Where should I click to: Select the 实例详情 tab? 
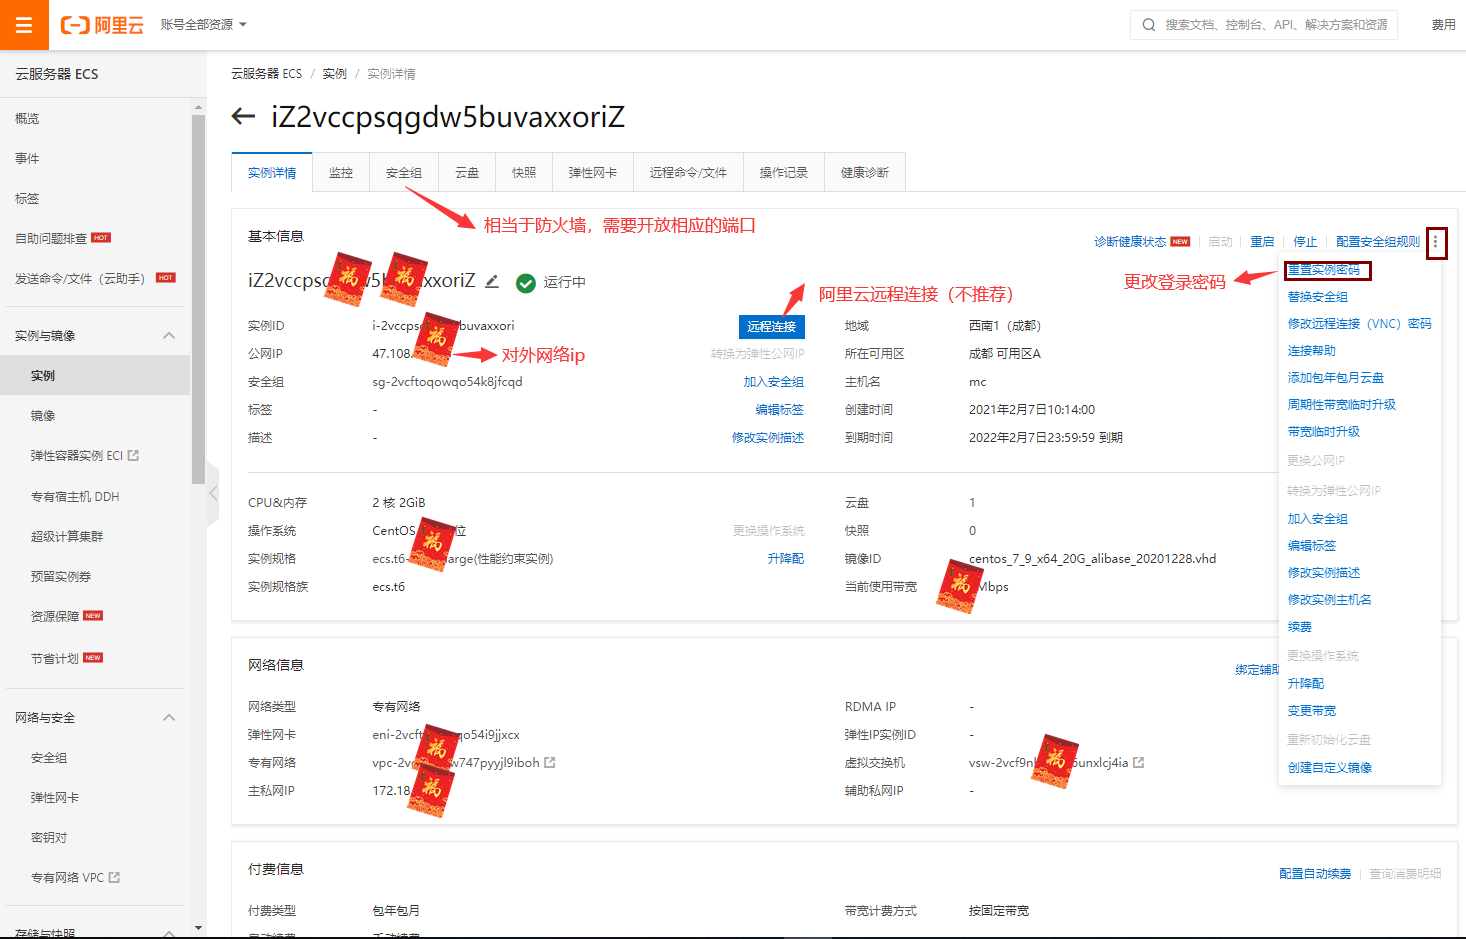coord(272,173)
